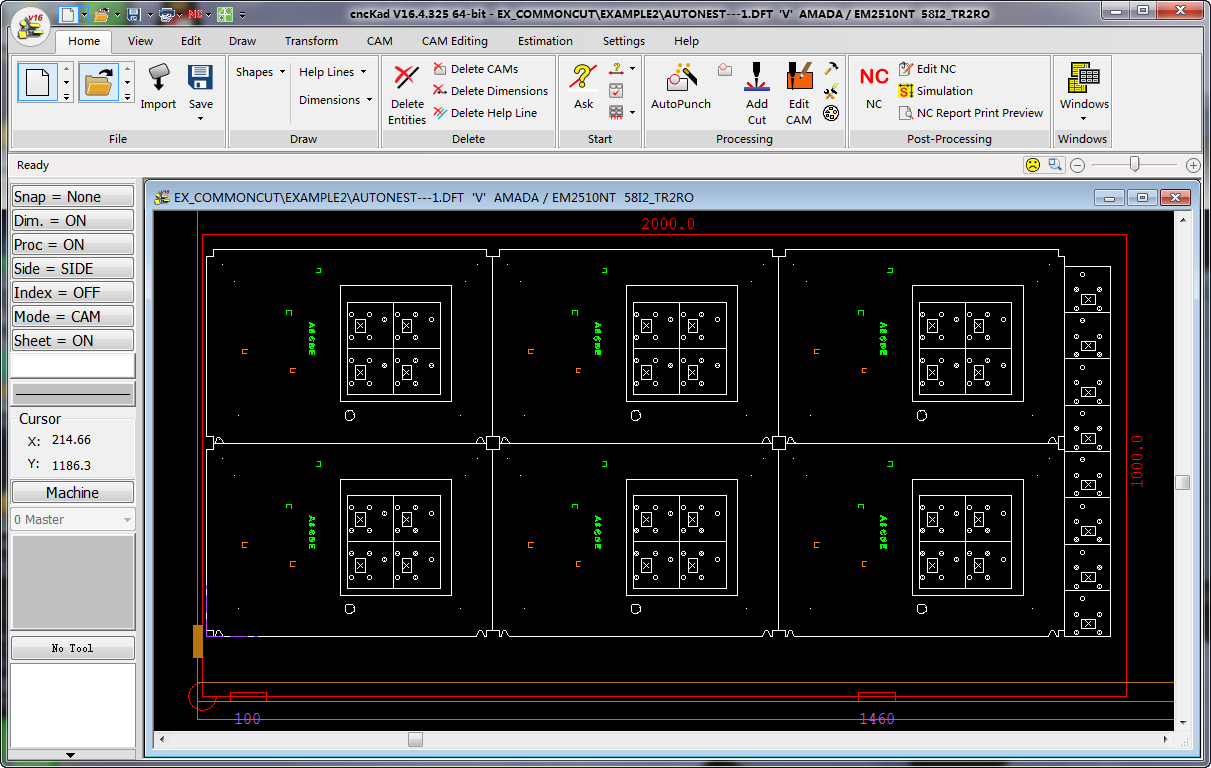The image size is (1211, 768).
Task: Switch to the CAM Editing tab
Action: 455,41
